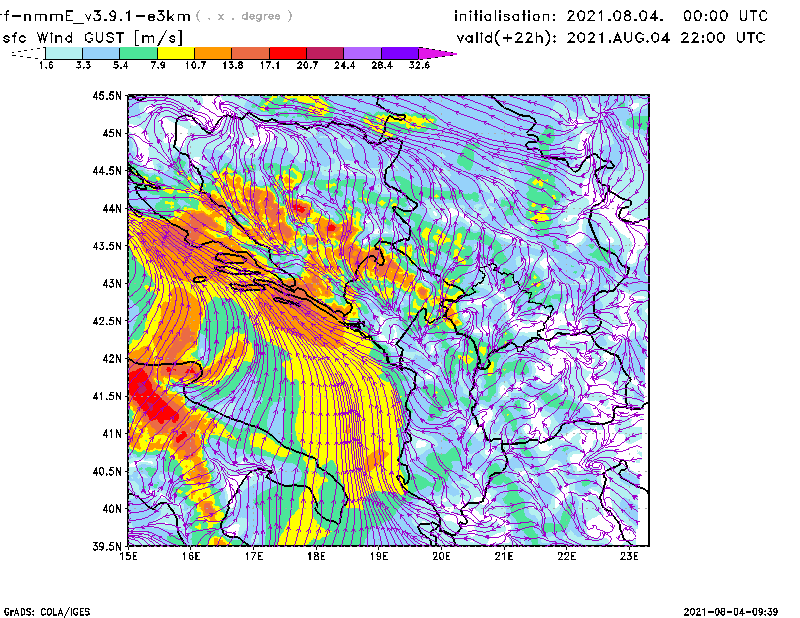Click latitude label 45.5N
The height and width of the screenshot is (618, 800).
coord(107,95)
